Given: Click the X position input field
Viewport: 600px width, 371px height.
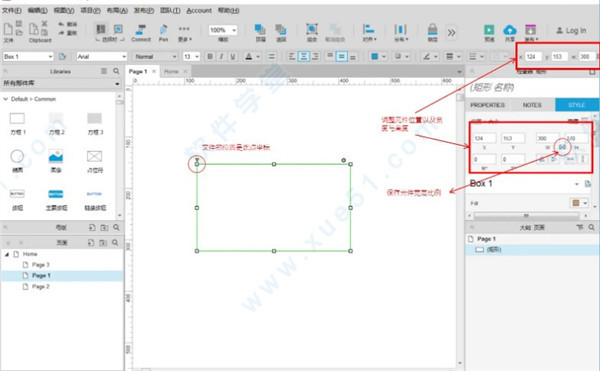Looking at the screenshot, I should 484,138.
